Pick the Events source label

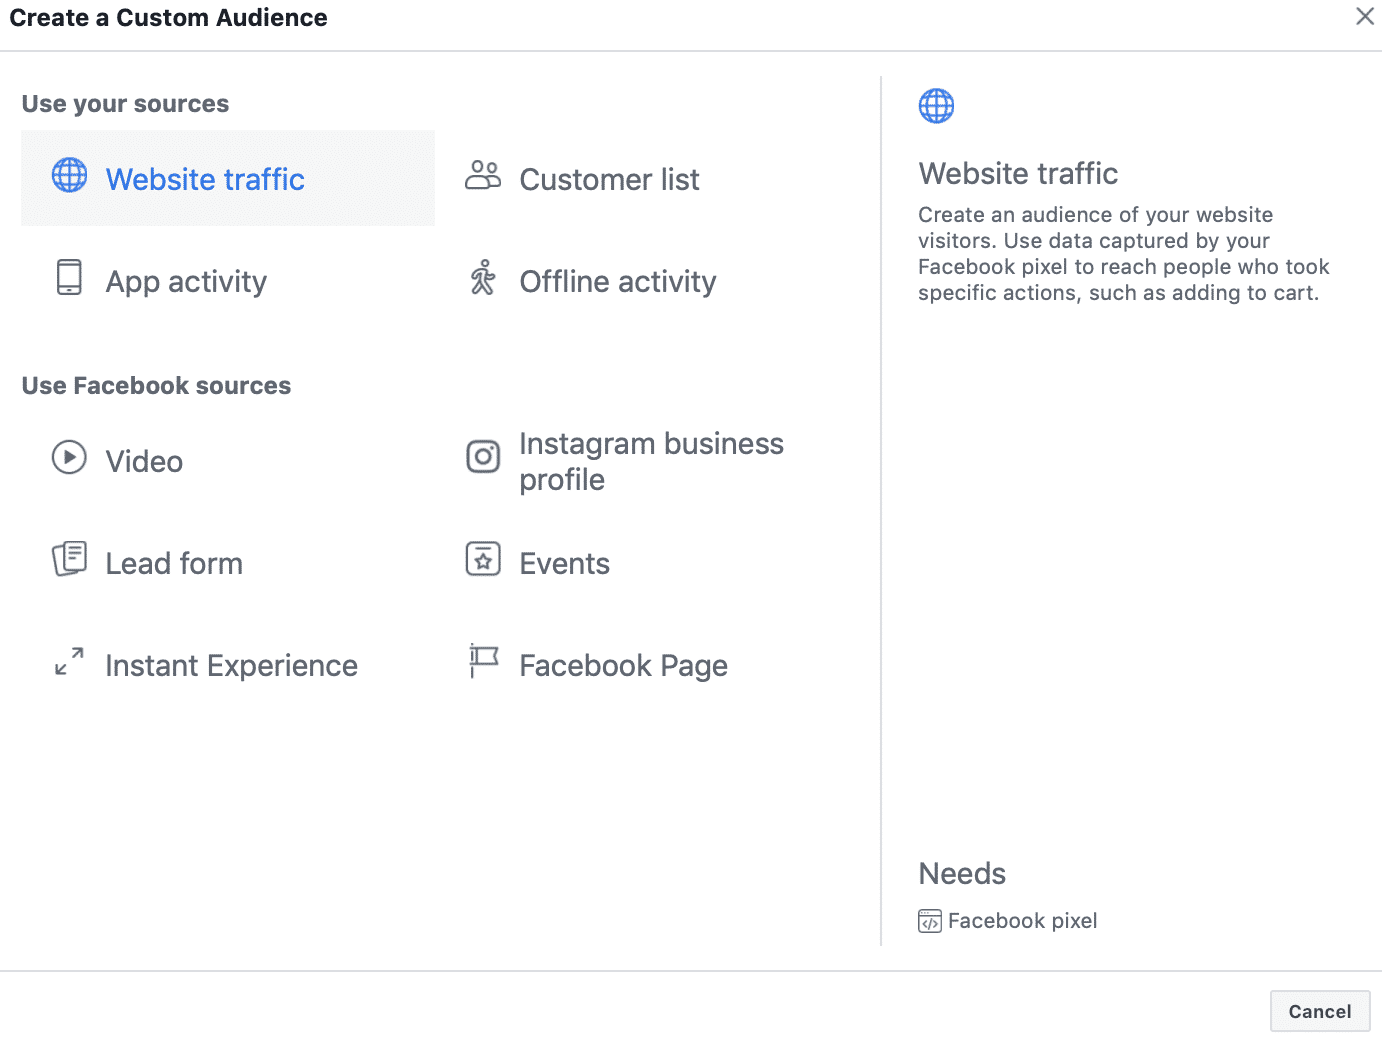(x=564, y=563)
